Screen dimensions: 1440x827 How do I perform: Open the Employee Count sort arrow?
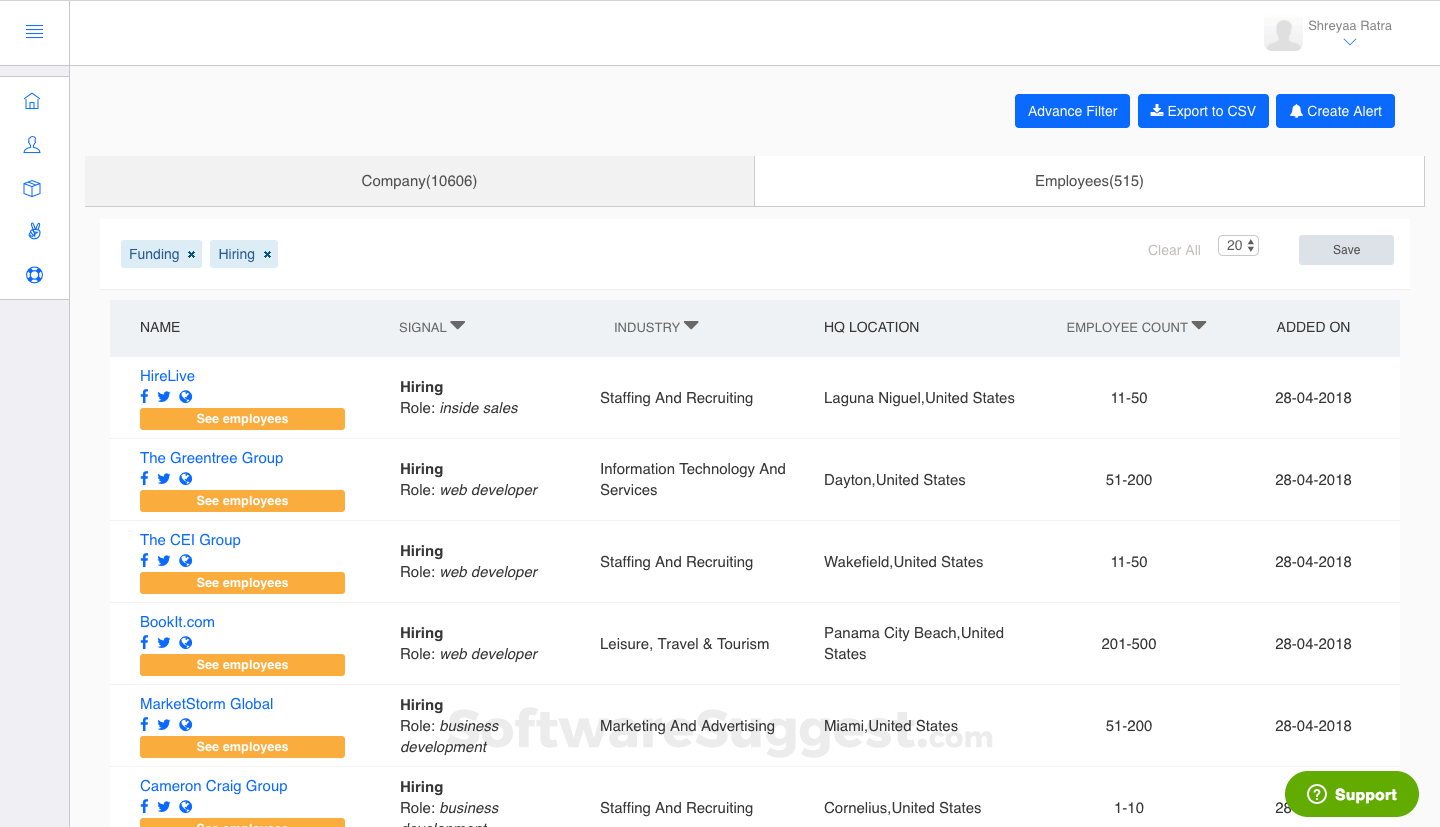1199,324
